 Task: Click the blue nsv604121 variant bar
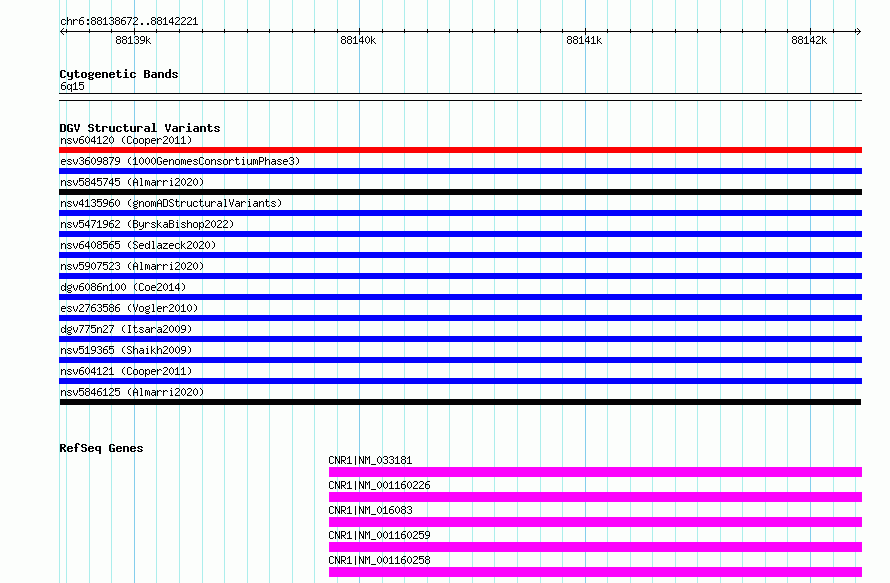pyautogui.click(x=460, y=381)
